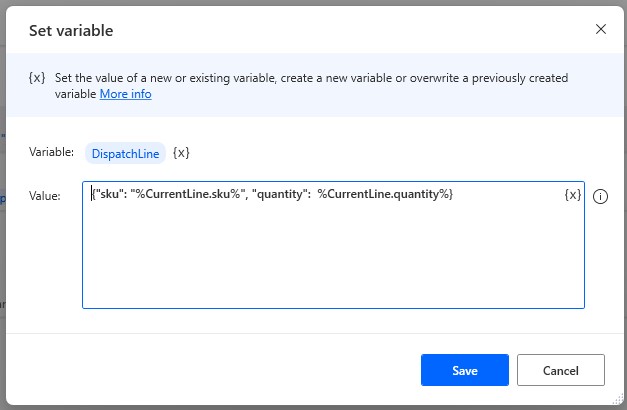627x410 pixels.
Task: Select the DispatchLine variable chip
Action: click(125, 153)
